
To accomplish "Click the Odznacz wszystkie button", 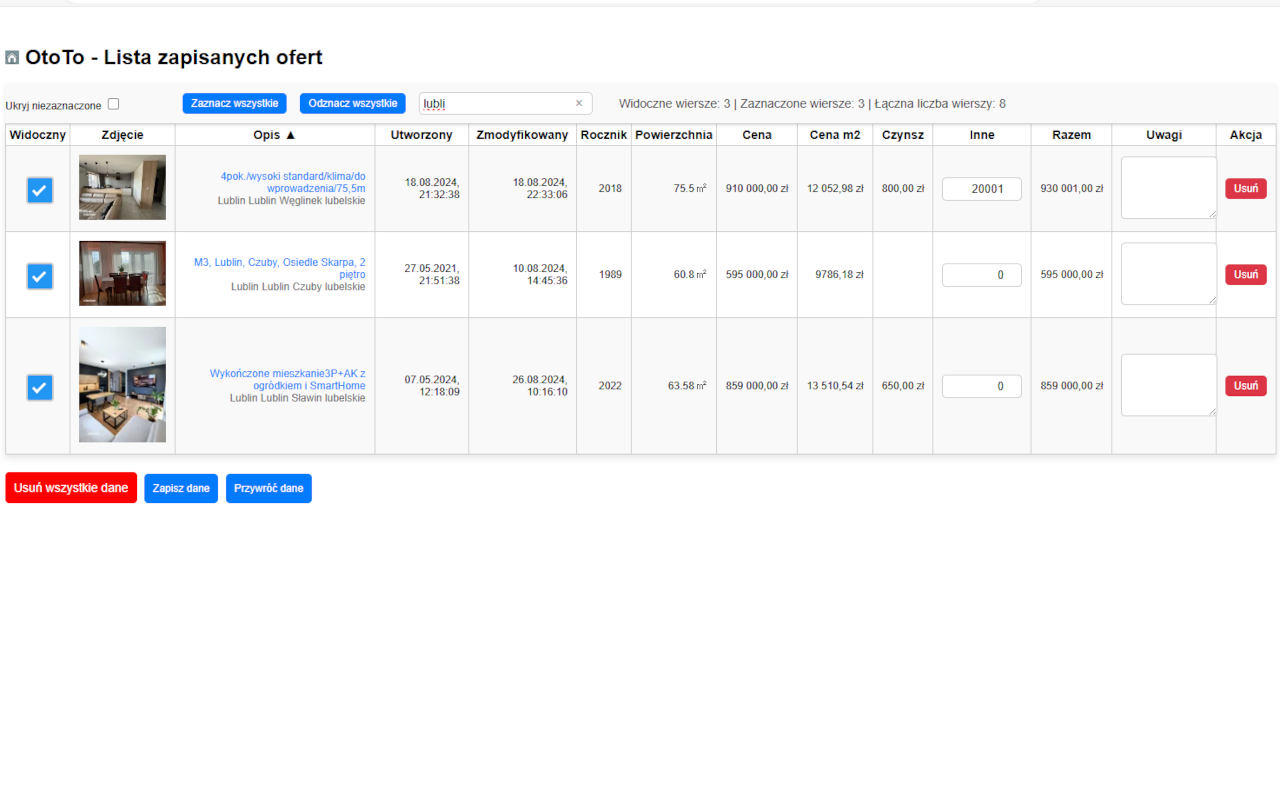I will (x=353, y=103).
